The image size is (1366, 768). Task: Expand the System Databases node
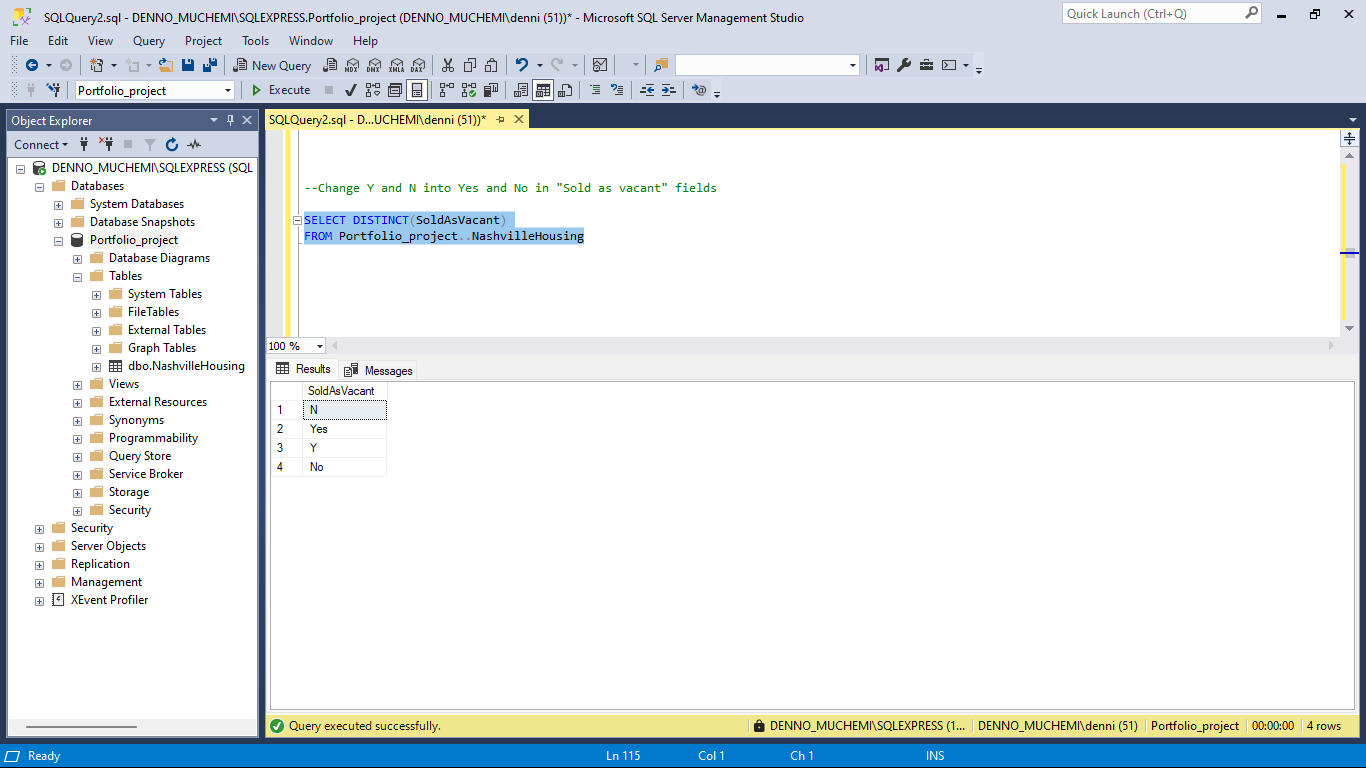[58, 204]
